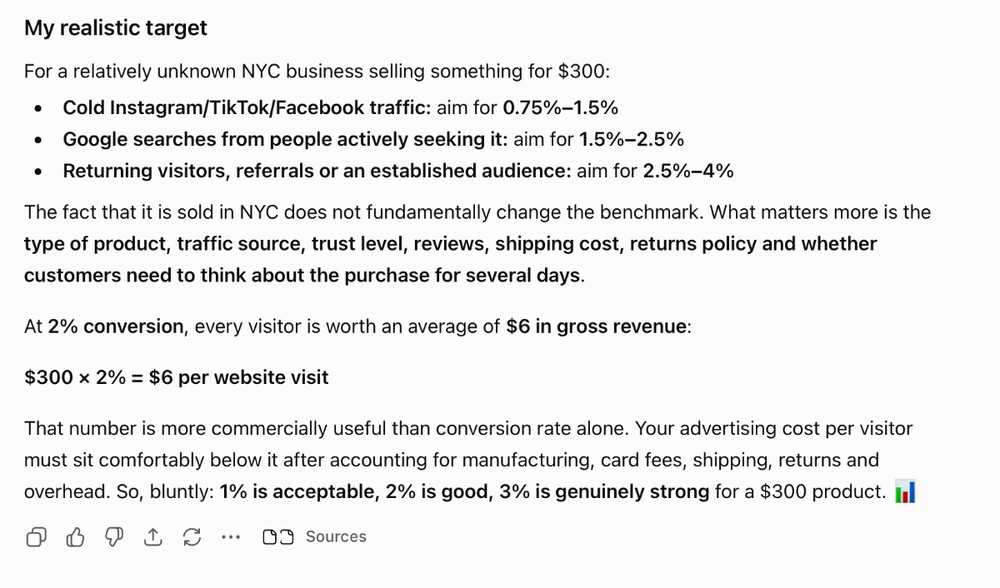Click the '$300 × 2% = $6 per website visit' formula
1000x588 pixels.
(x=177, y=378)
